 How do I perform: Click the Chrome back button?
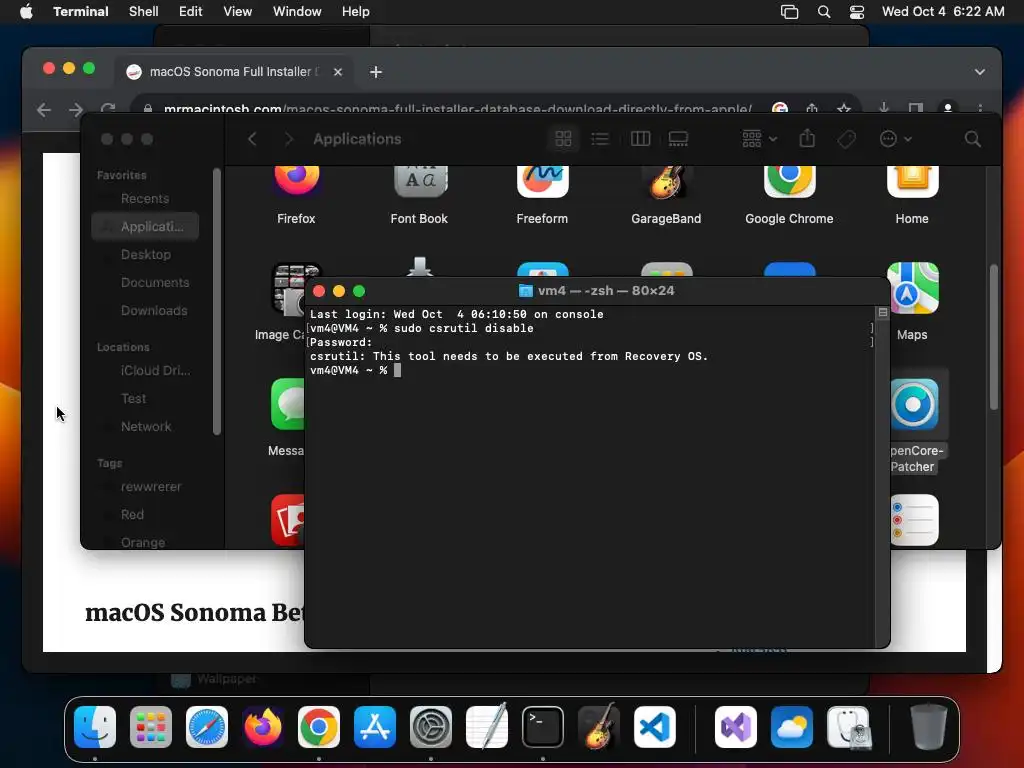tap(44, 110)
